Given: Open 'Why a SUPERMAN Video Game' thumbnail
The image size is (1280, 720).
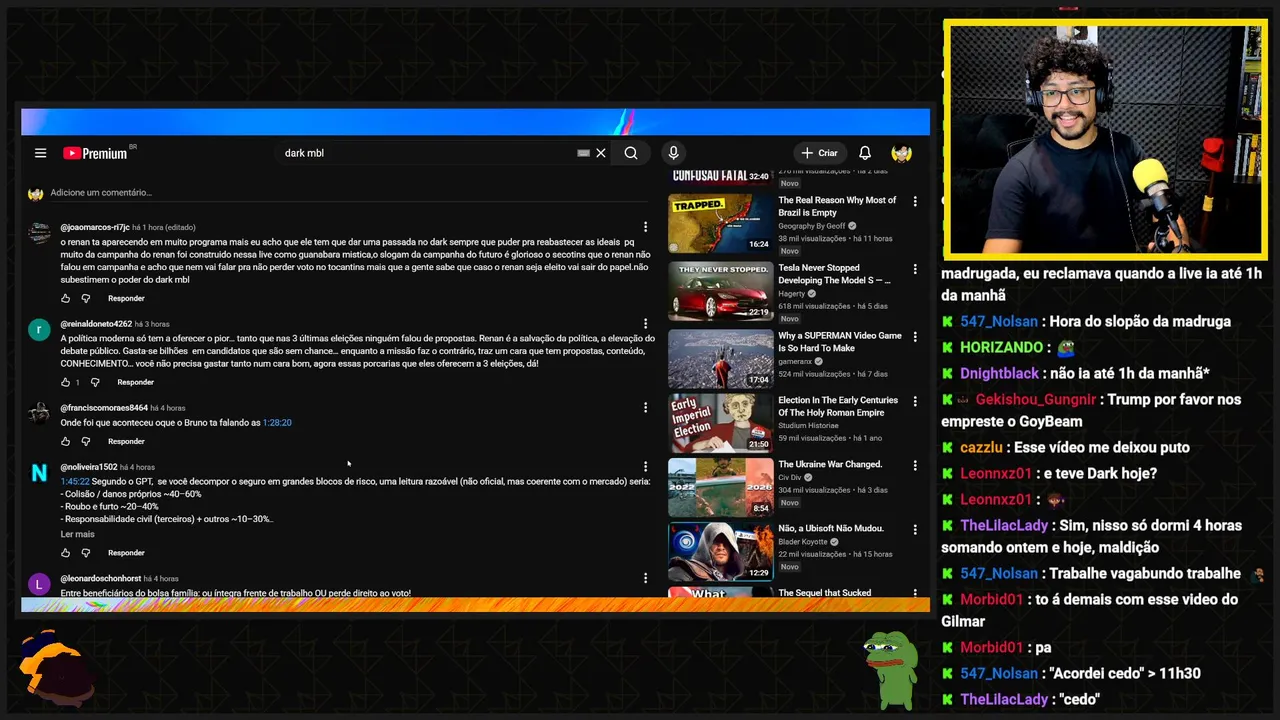Looking at the screenshot, I should (x=720, y=359).
